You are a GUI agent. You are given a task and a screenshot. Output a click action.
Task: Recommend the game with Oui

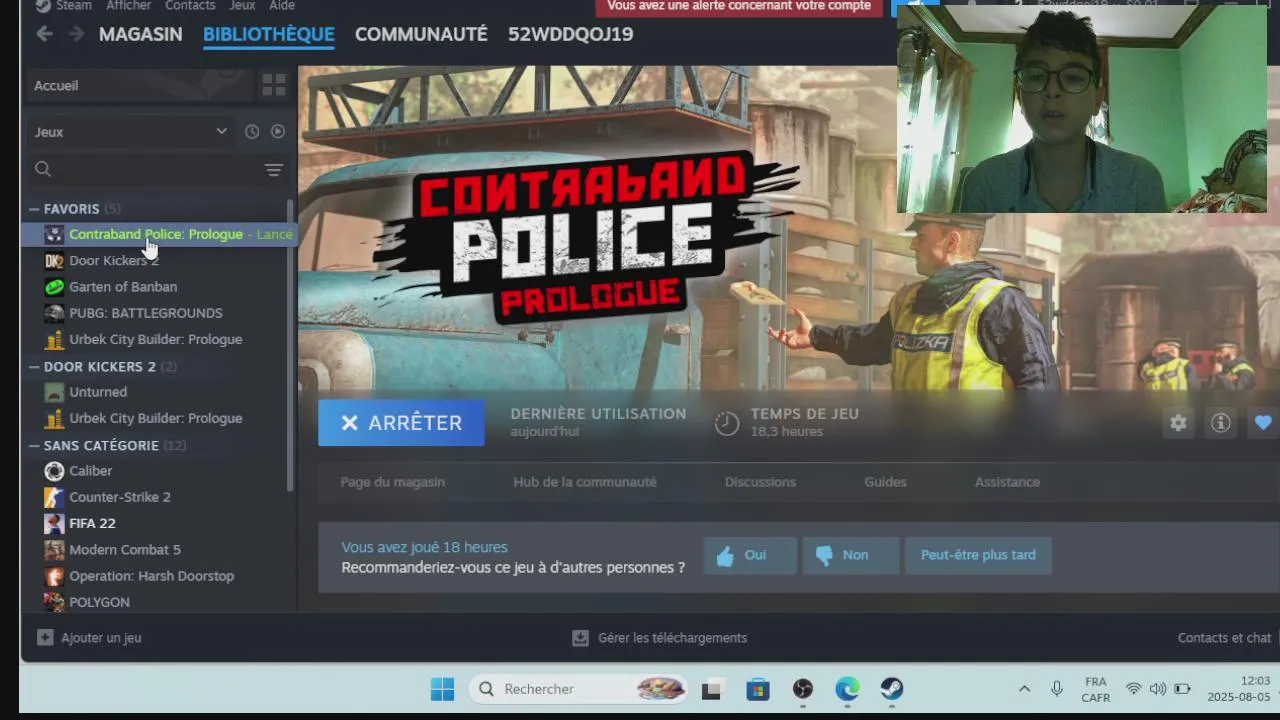[x=750, y=555]
